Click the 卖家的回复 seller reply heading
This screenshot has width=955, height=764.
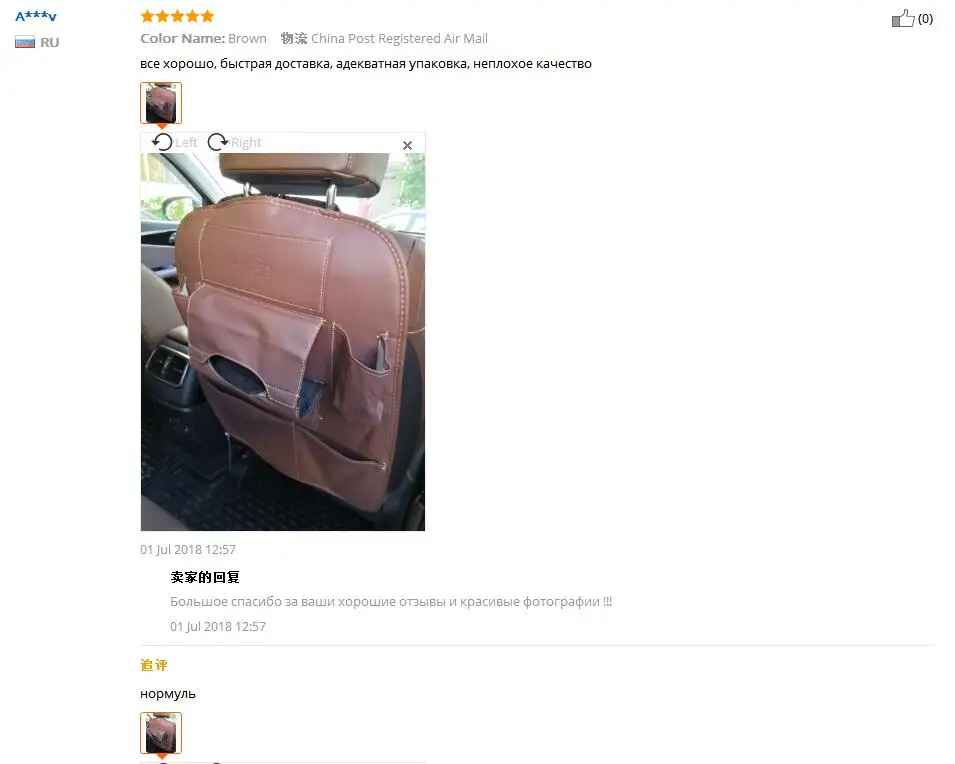[205, 577]
